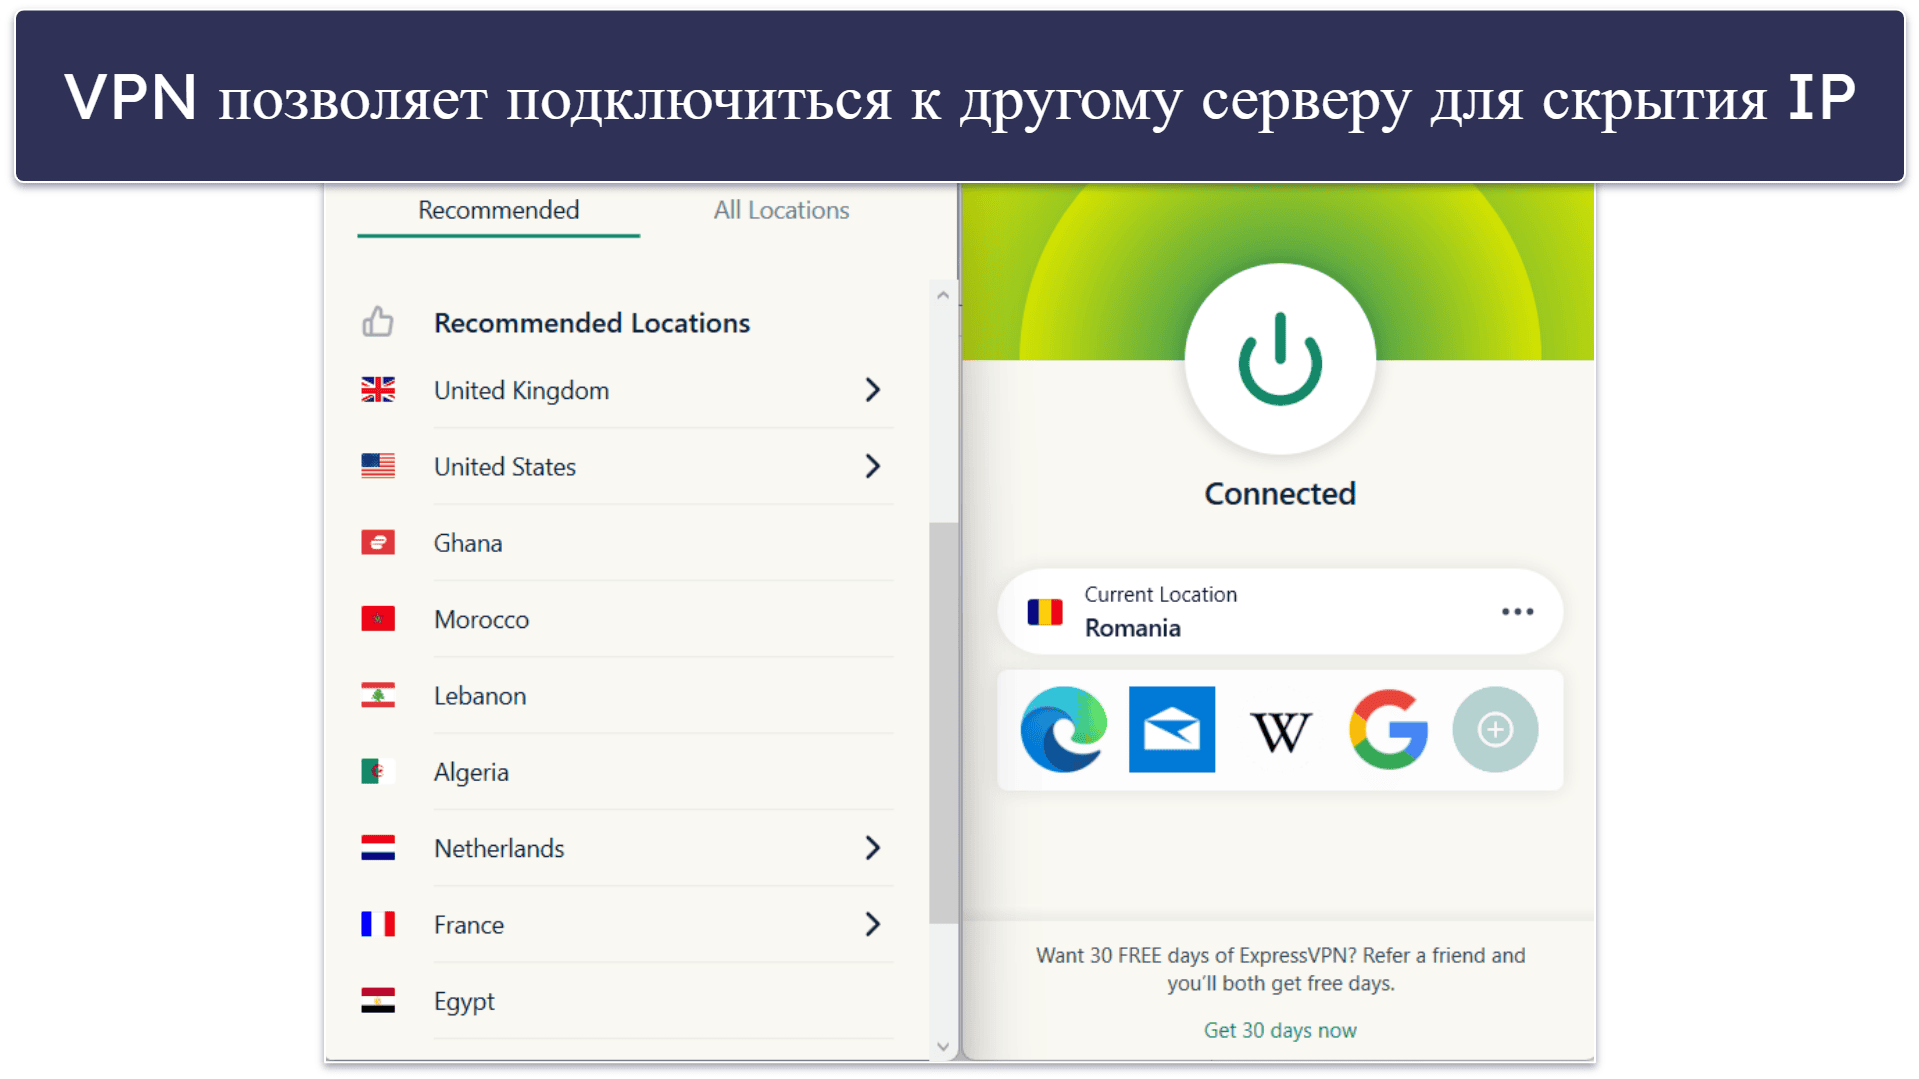Image resolution: width=1919 pixels, height=1079 pixels.
Task: Select the Current Location Romania selector
Action: (x=1280, y=611)
